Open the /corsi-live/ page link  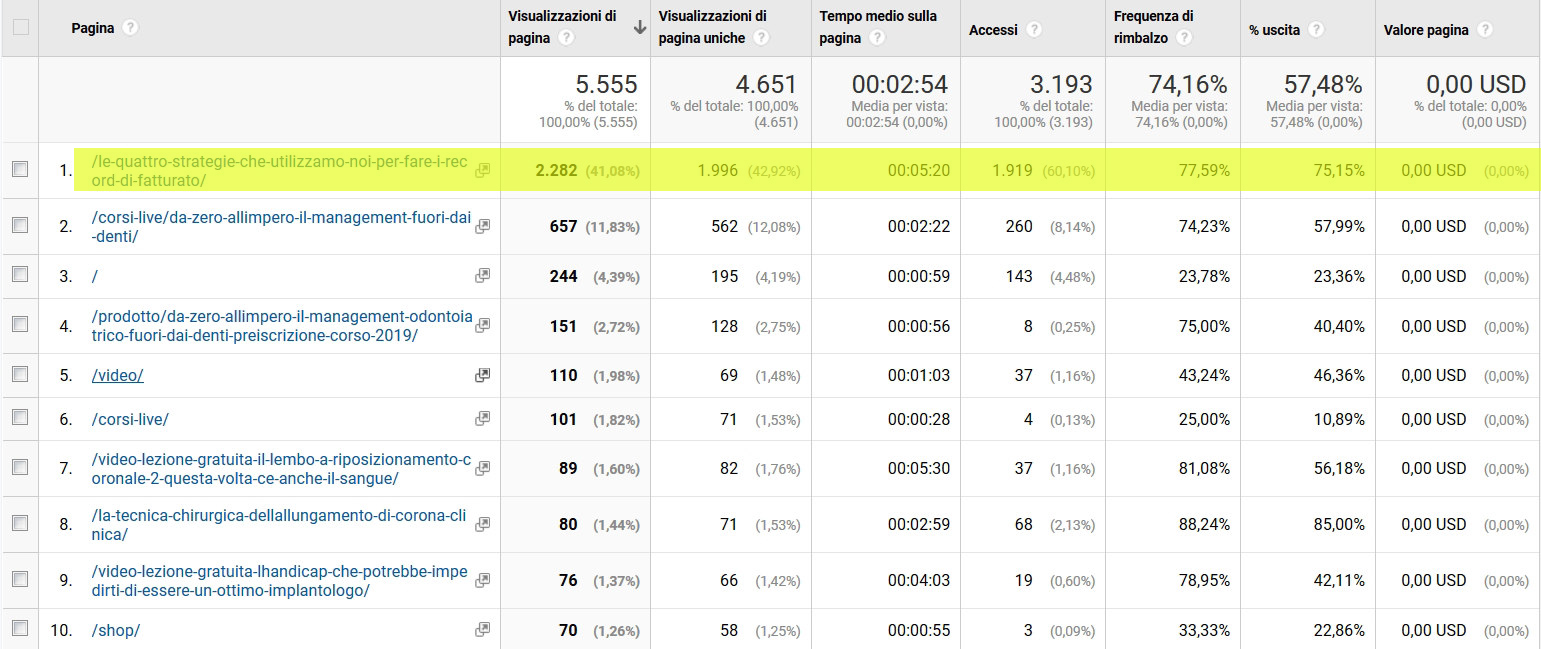click(x=129, y=420)
